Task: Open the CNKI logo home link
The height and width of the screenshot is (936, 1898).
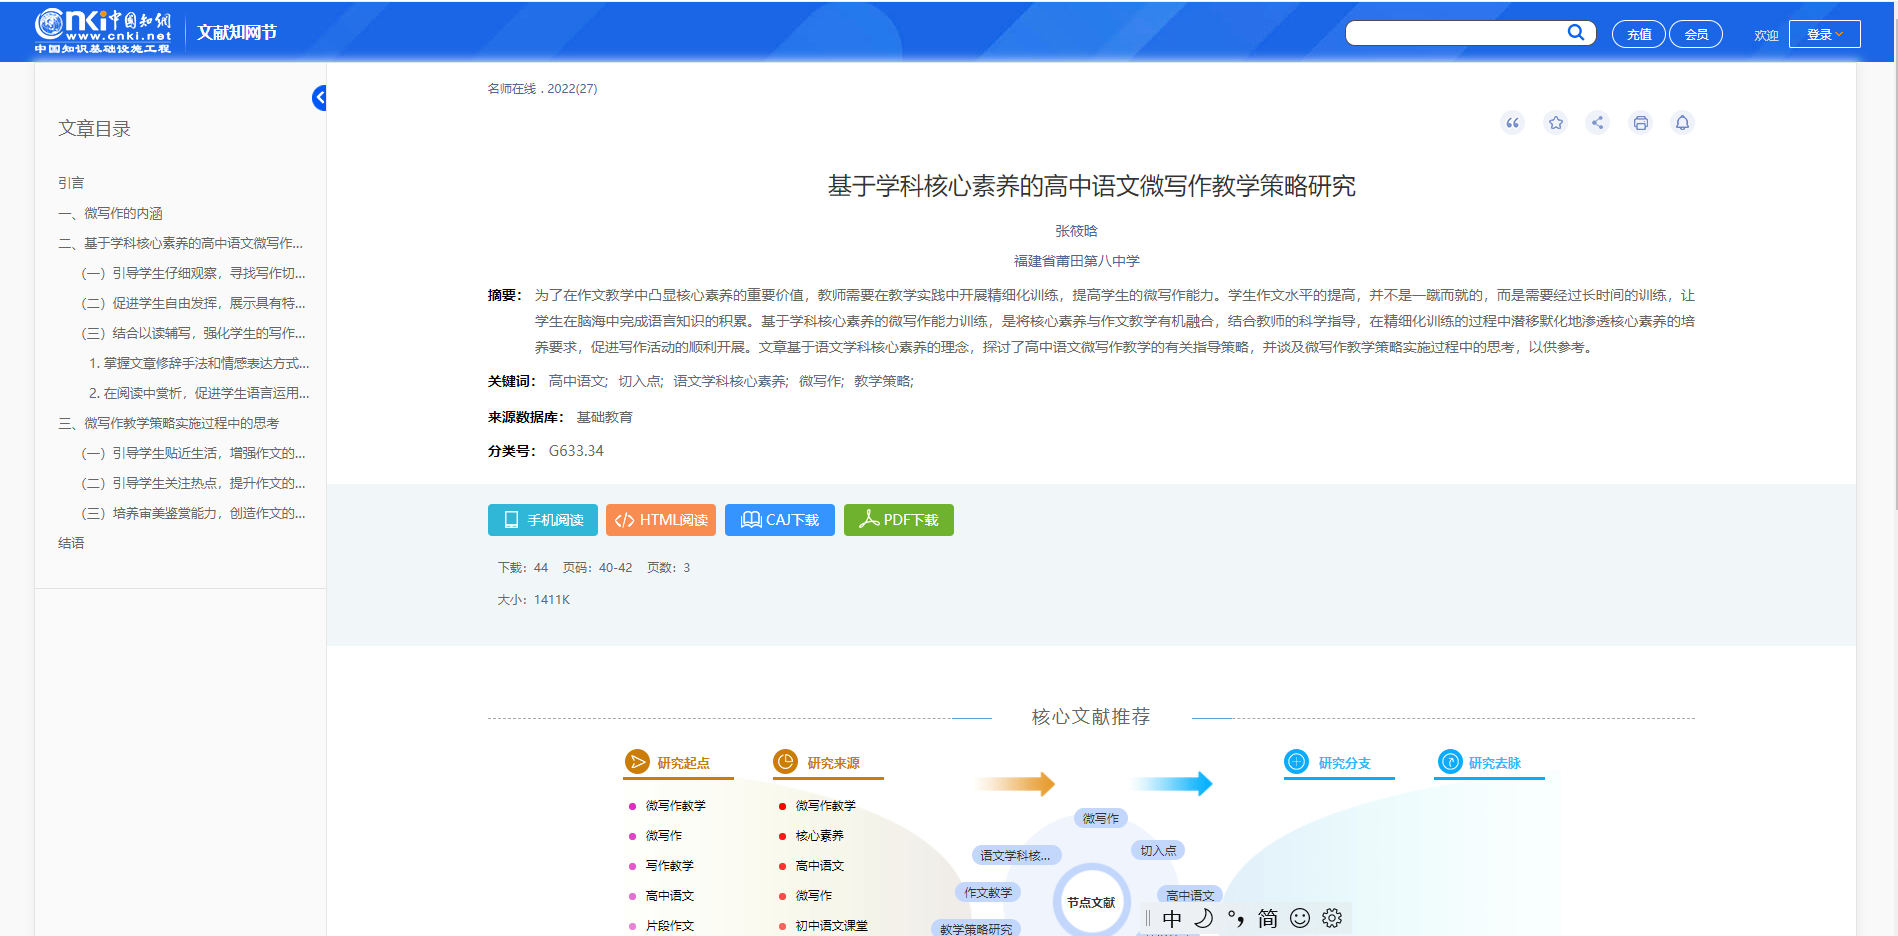Action: [102, 32]
